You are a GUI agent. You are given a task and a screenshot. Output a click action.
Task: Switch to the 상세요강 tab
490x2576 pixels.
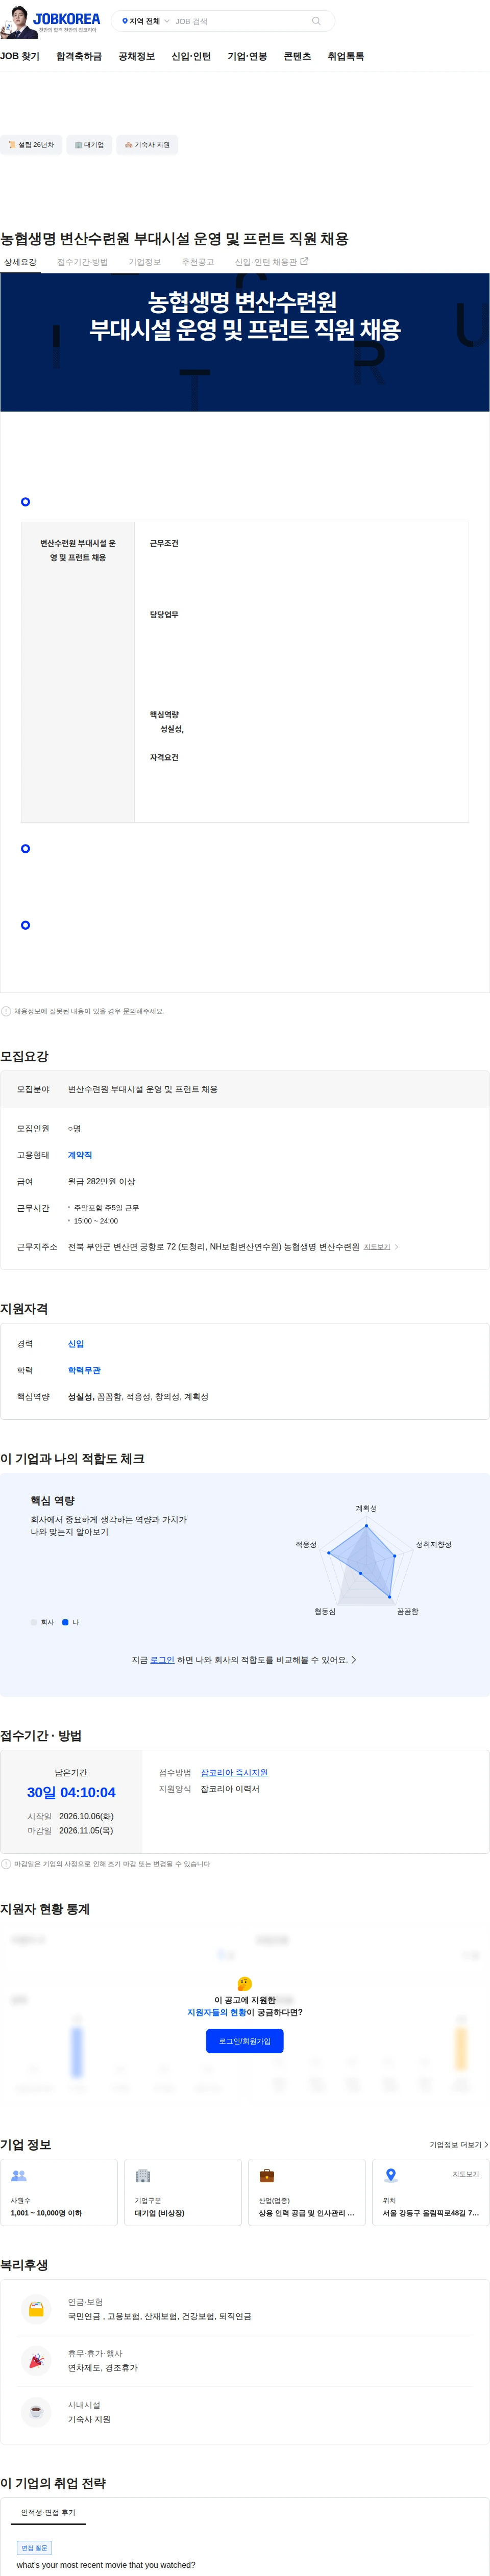[20, 262]
